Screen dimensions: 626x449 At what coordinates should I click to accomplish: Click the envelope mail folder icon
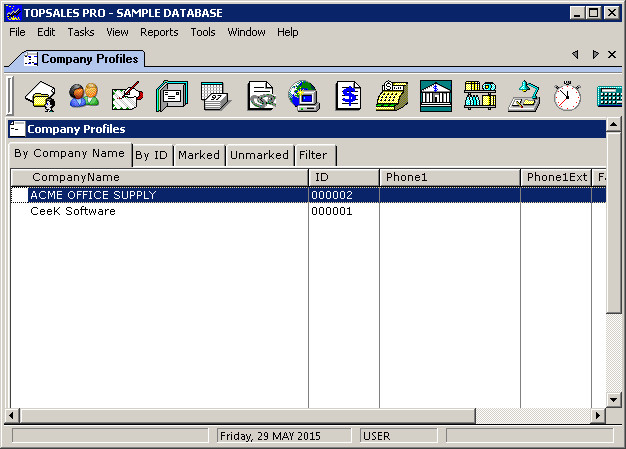[172, 96]
